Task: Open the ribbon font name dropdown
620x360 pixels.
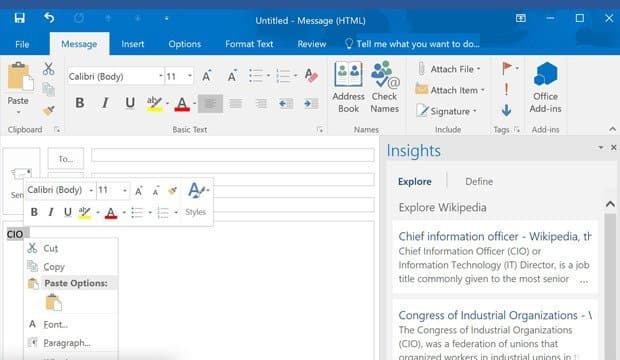Action: (x=161, y=76)
